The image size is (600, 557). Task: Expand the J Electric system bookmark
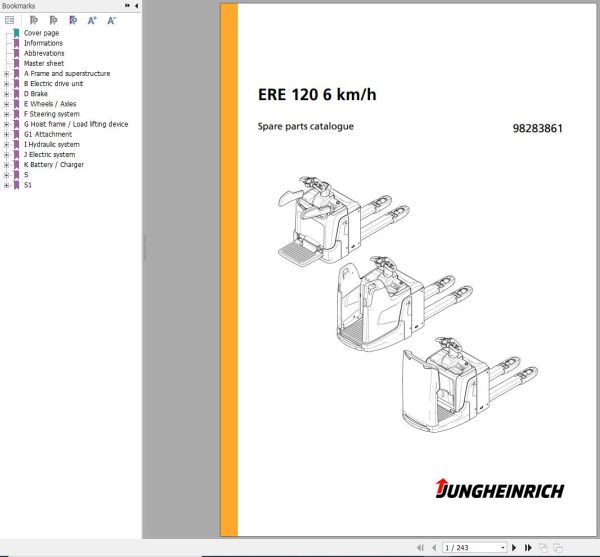(6, 155)
